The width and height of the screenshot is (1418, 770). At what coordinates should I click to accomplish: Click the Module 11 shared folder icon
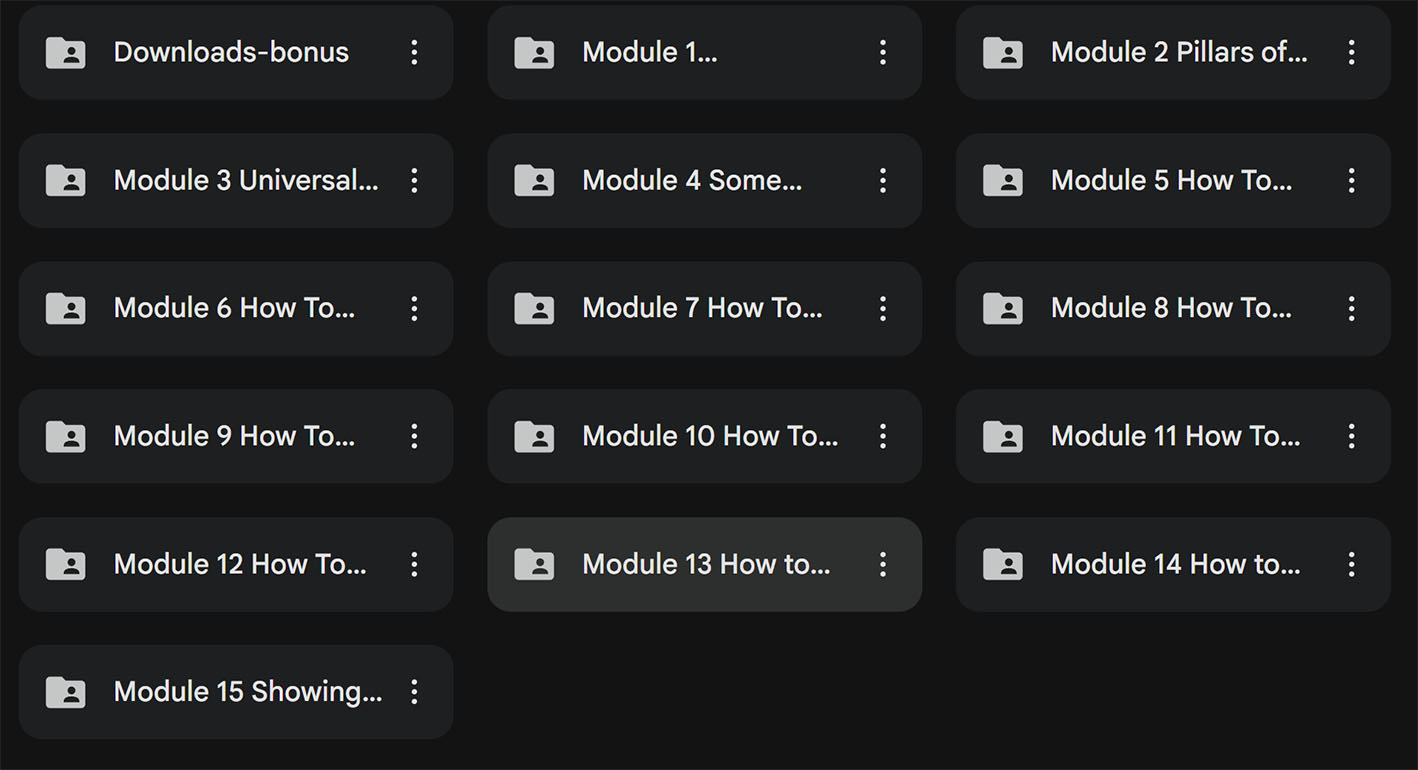click(x=1003, y=437)
